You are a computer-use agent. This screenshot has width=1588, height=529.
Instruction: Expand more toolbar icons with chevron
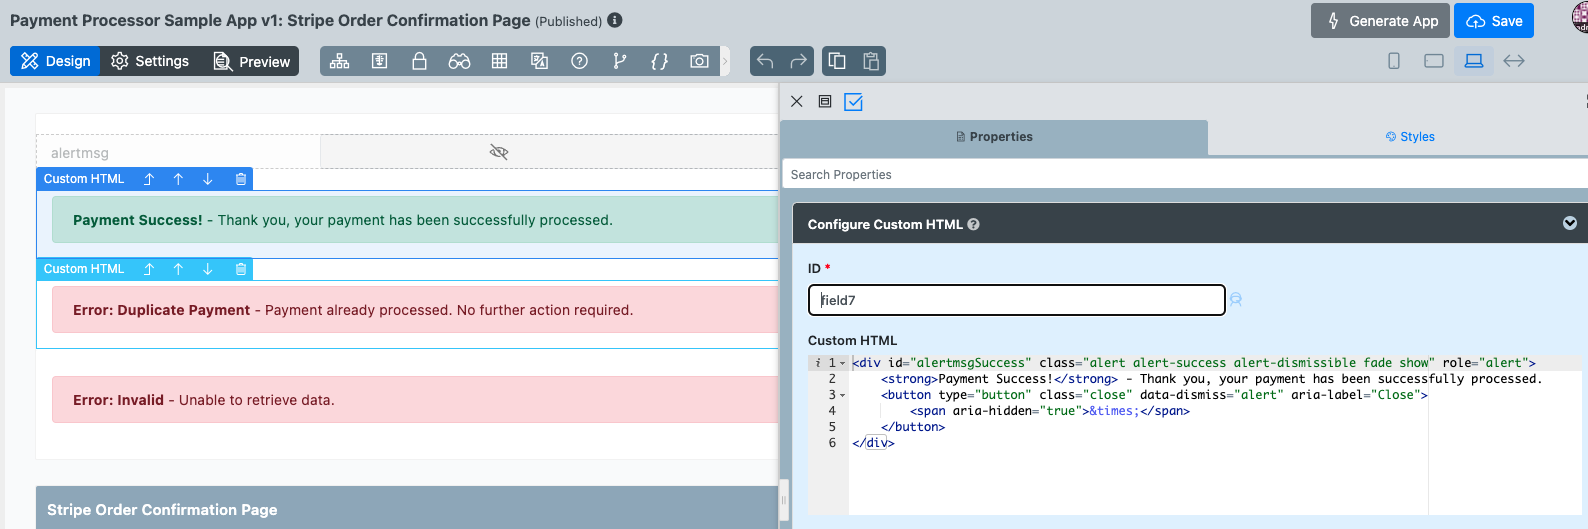pyautogui.click(x=725, y=61)
